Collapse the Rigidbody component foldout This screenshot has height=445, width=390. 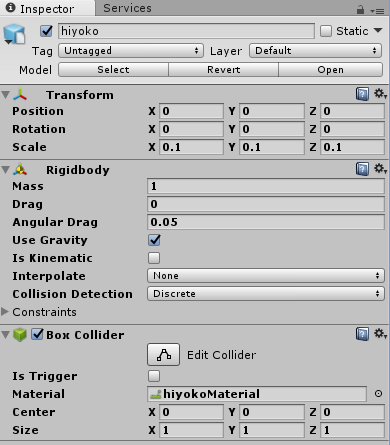(5, 170)
